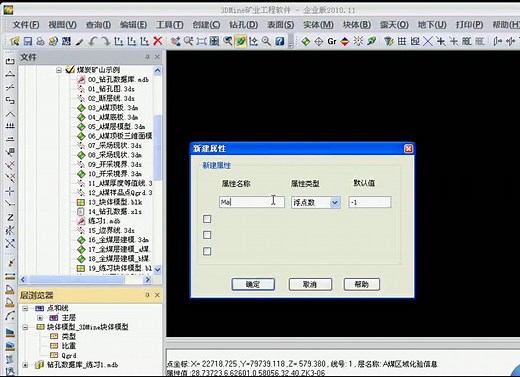This screenshot has width=520, height=377.
Task: Select the Qgrd attribute in 层浏览器
Action: 69,355
